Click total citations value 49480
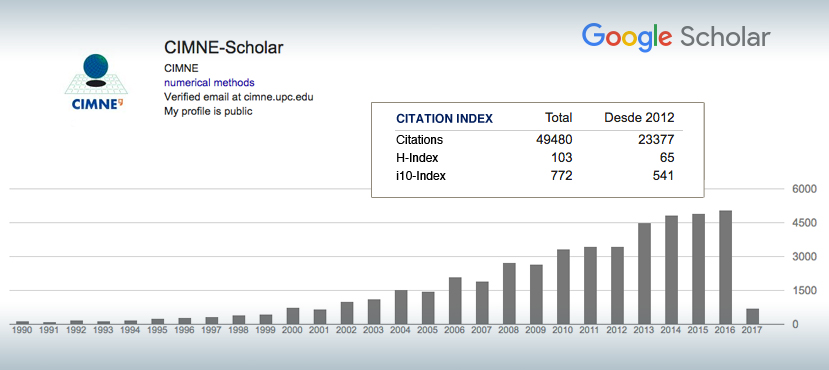The height and width of the screenshot is (370, 829). click(554, 140)
